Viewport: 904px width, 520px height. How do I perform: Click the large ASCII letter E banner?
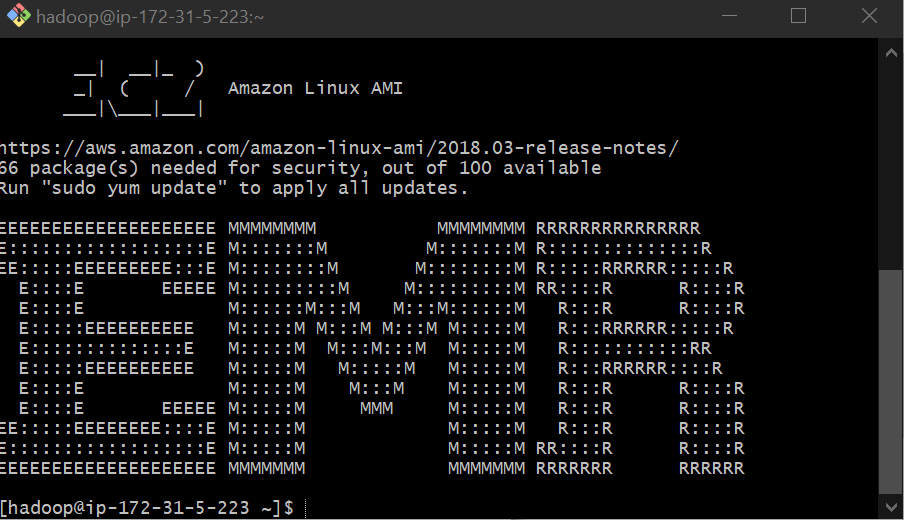tap(108, 348)
